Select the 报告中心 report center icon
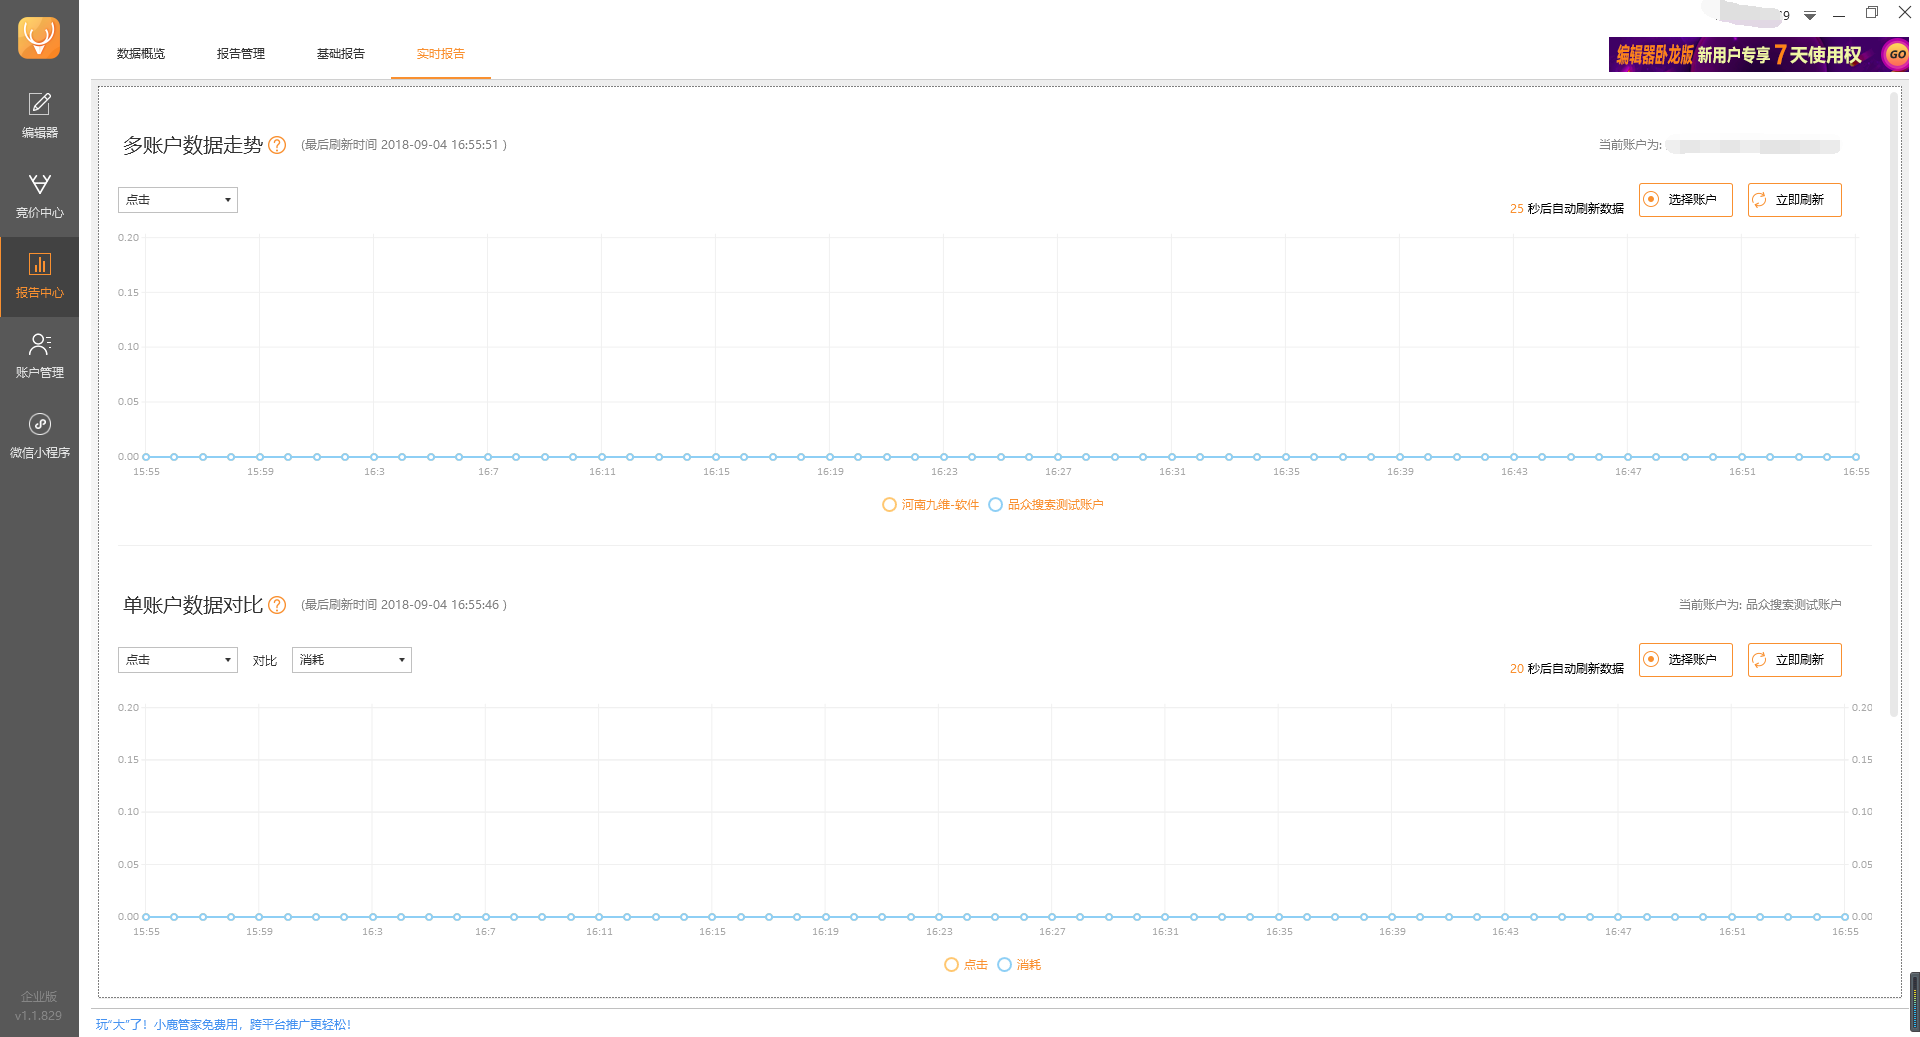The width and height of the screenshot is (1920, 1037). pos(39,276)
